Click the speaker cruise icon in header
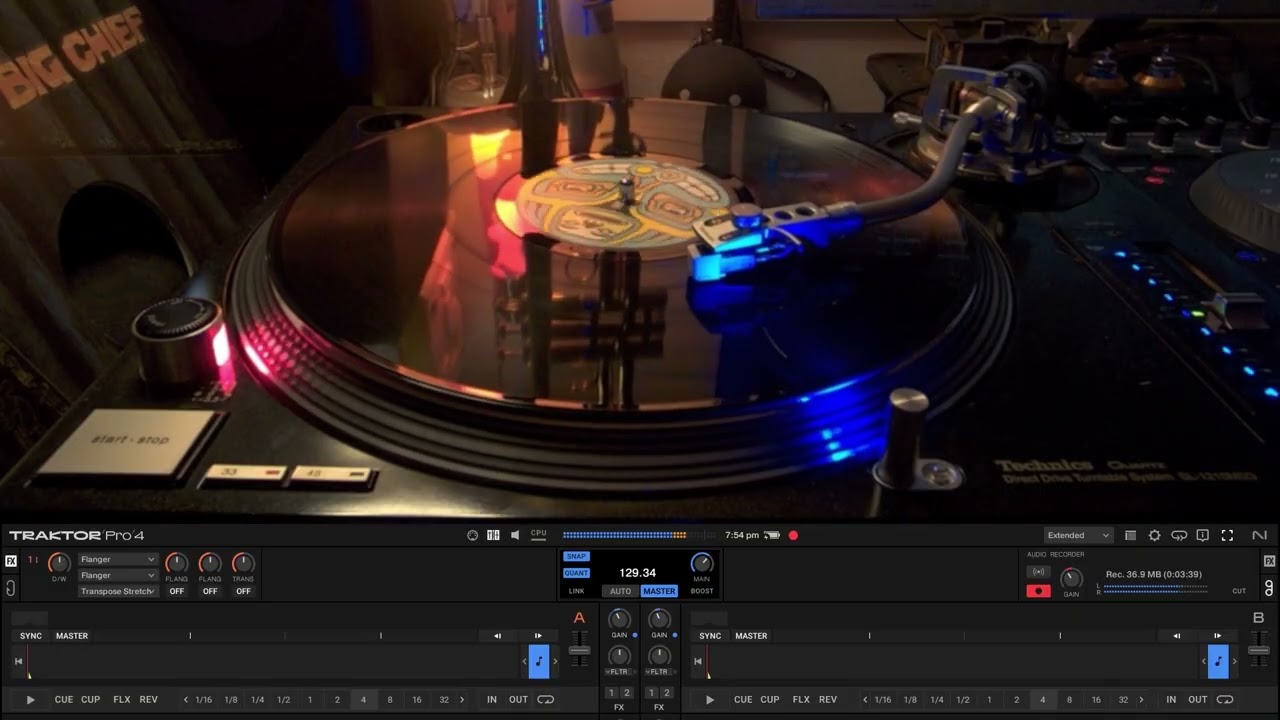Image resolution: width=1280 pixels, height=720 pixels. [x=515, y=535]
